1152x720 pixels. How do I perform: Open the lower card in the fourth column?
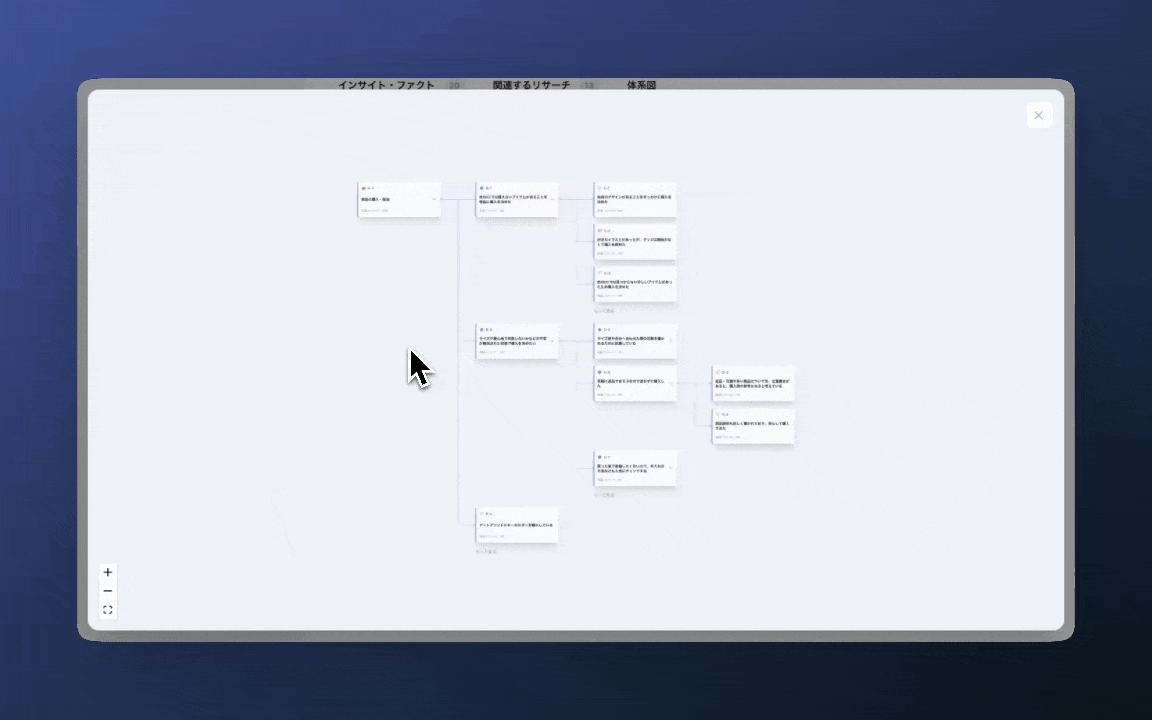pyautogui.click(x=753, y=425)
